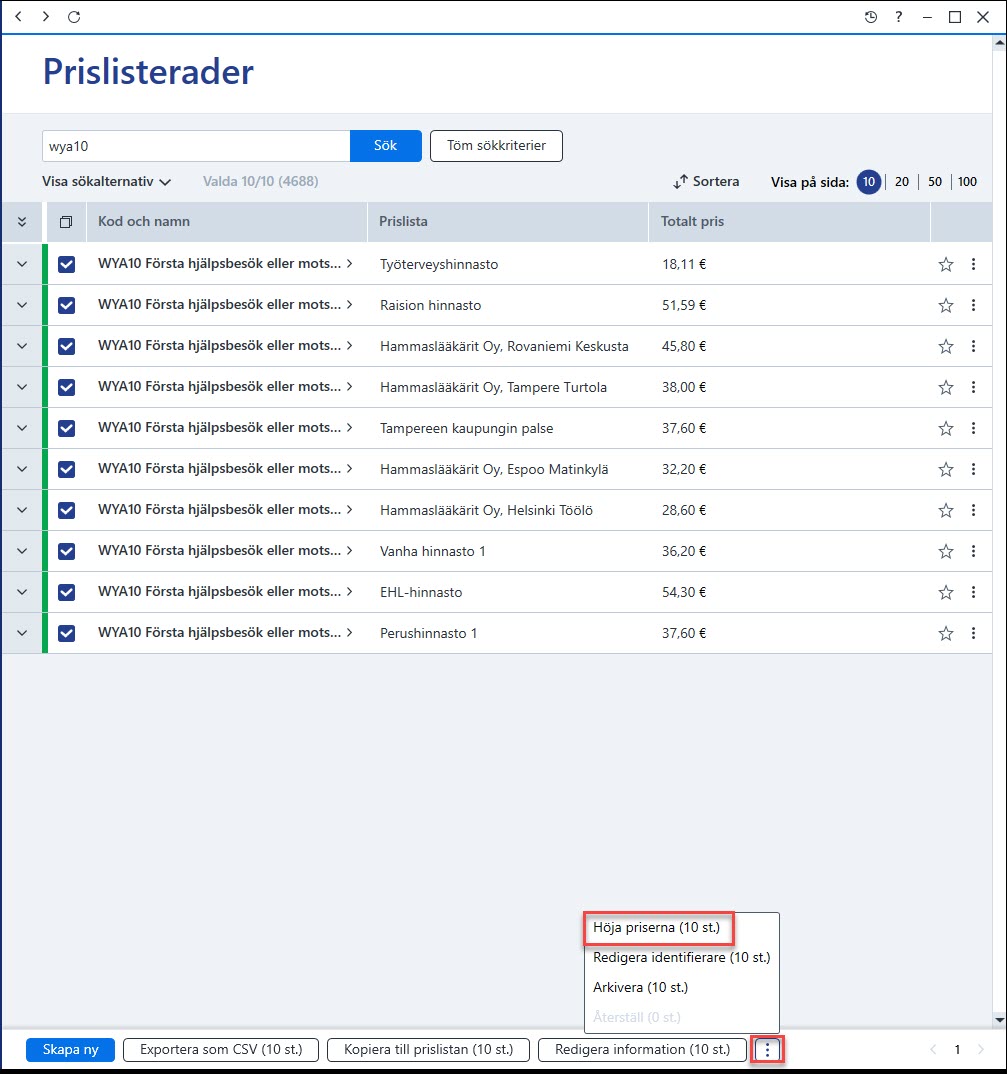Click Kopiera till prislistan (10 st.)
Screen dimensions: 1007x1074
(x=429, y=1049)
